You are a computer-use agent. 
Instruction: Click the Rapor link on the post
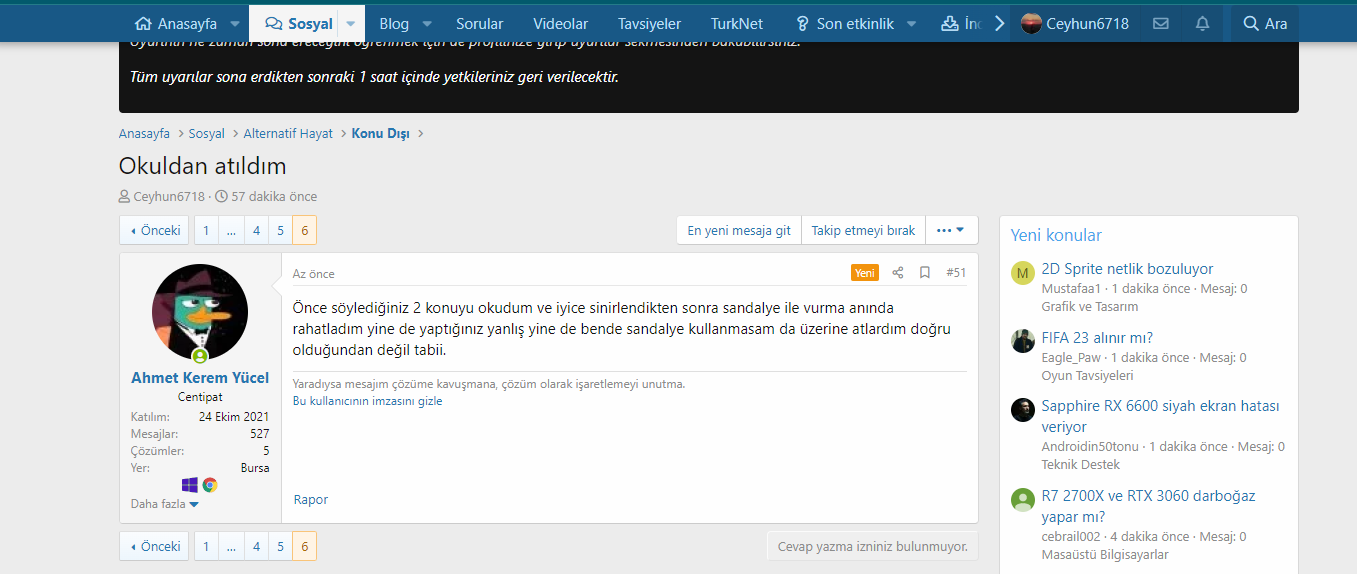pyautogui.click(x=310, y=499)
